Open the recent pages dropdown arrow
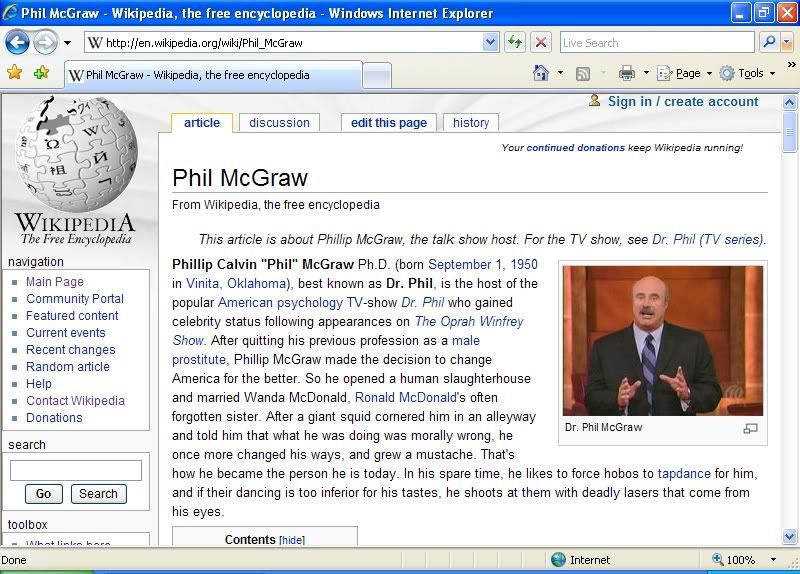Screen dimensions: 800x574 click(67, 43)
